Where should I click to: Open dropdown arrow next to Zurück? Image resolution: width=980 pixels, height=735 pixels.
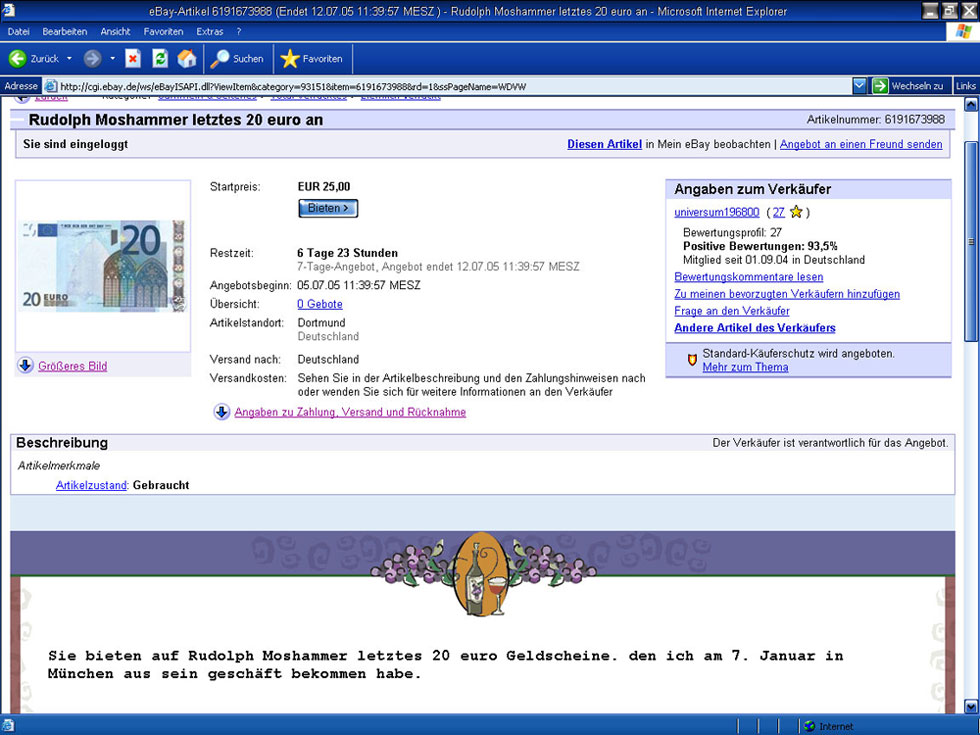69,59
